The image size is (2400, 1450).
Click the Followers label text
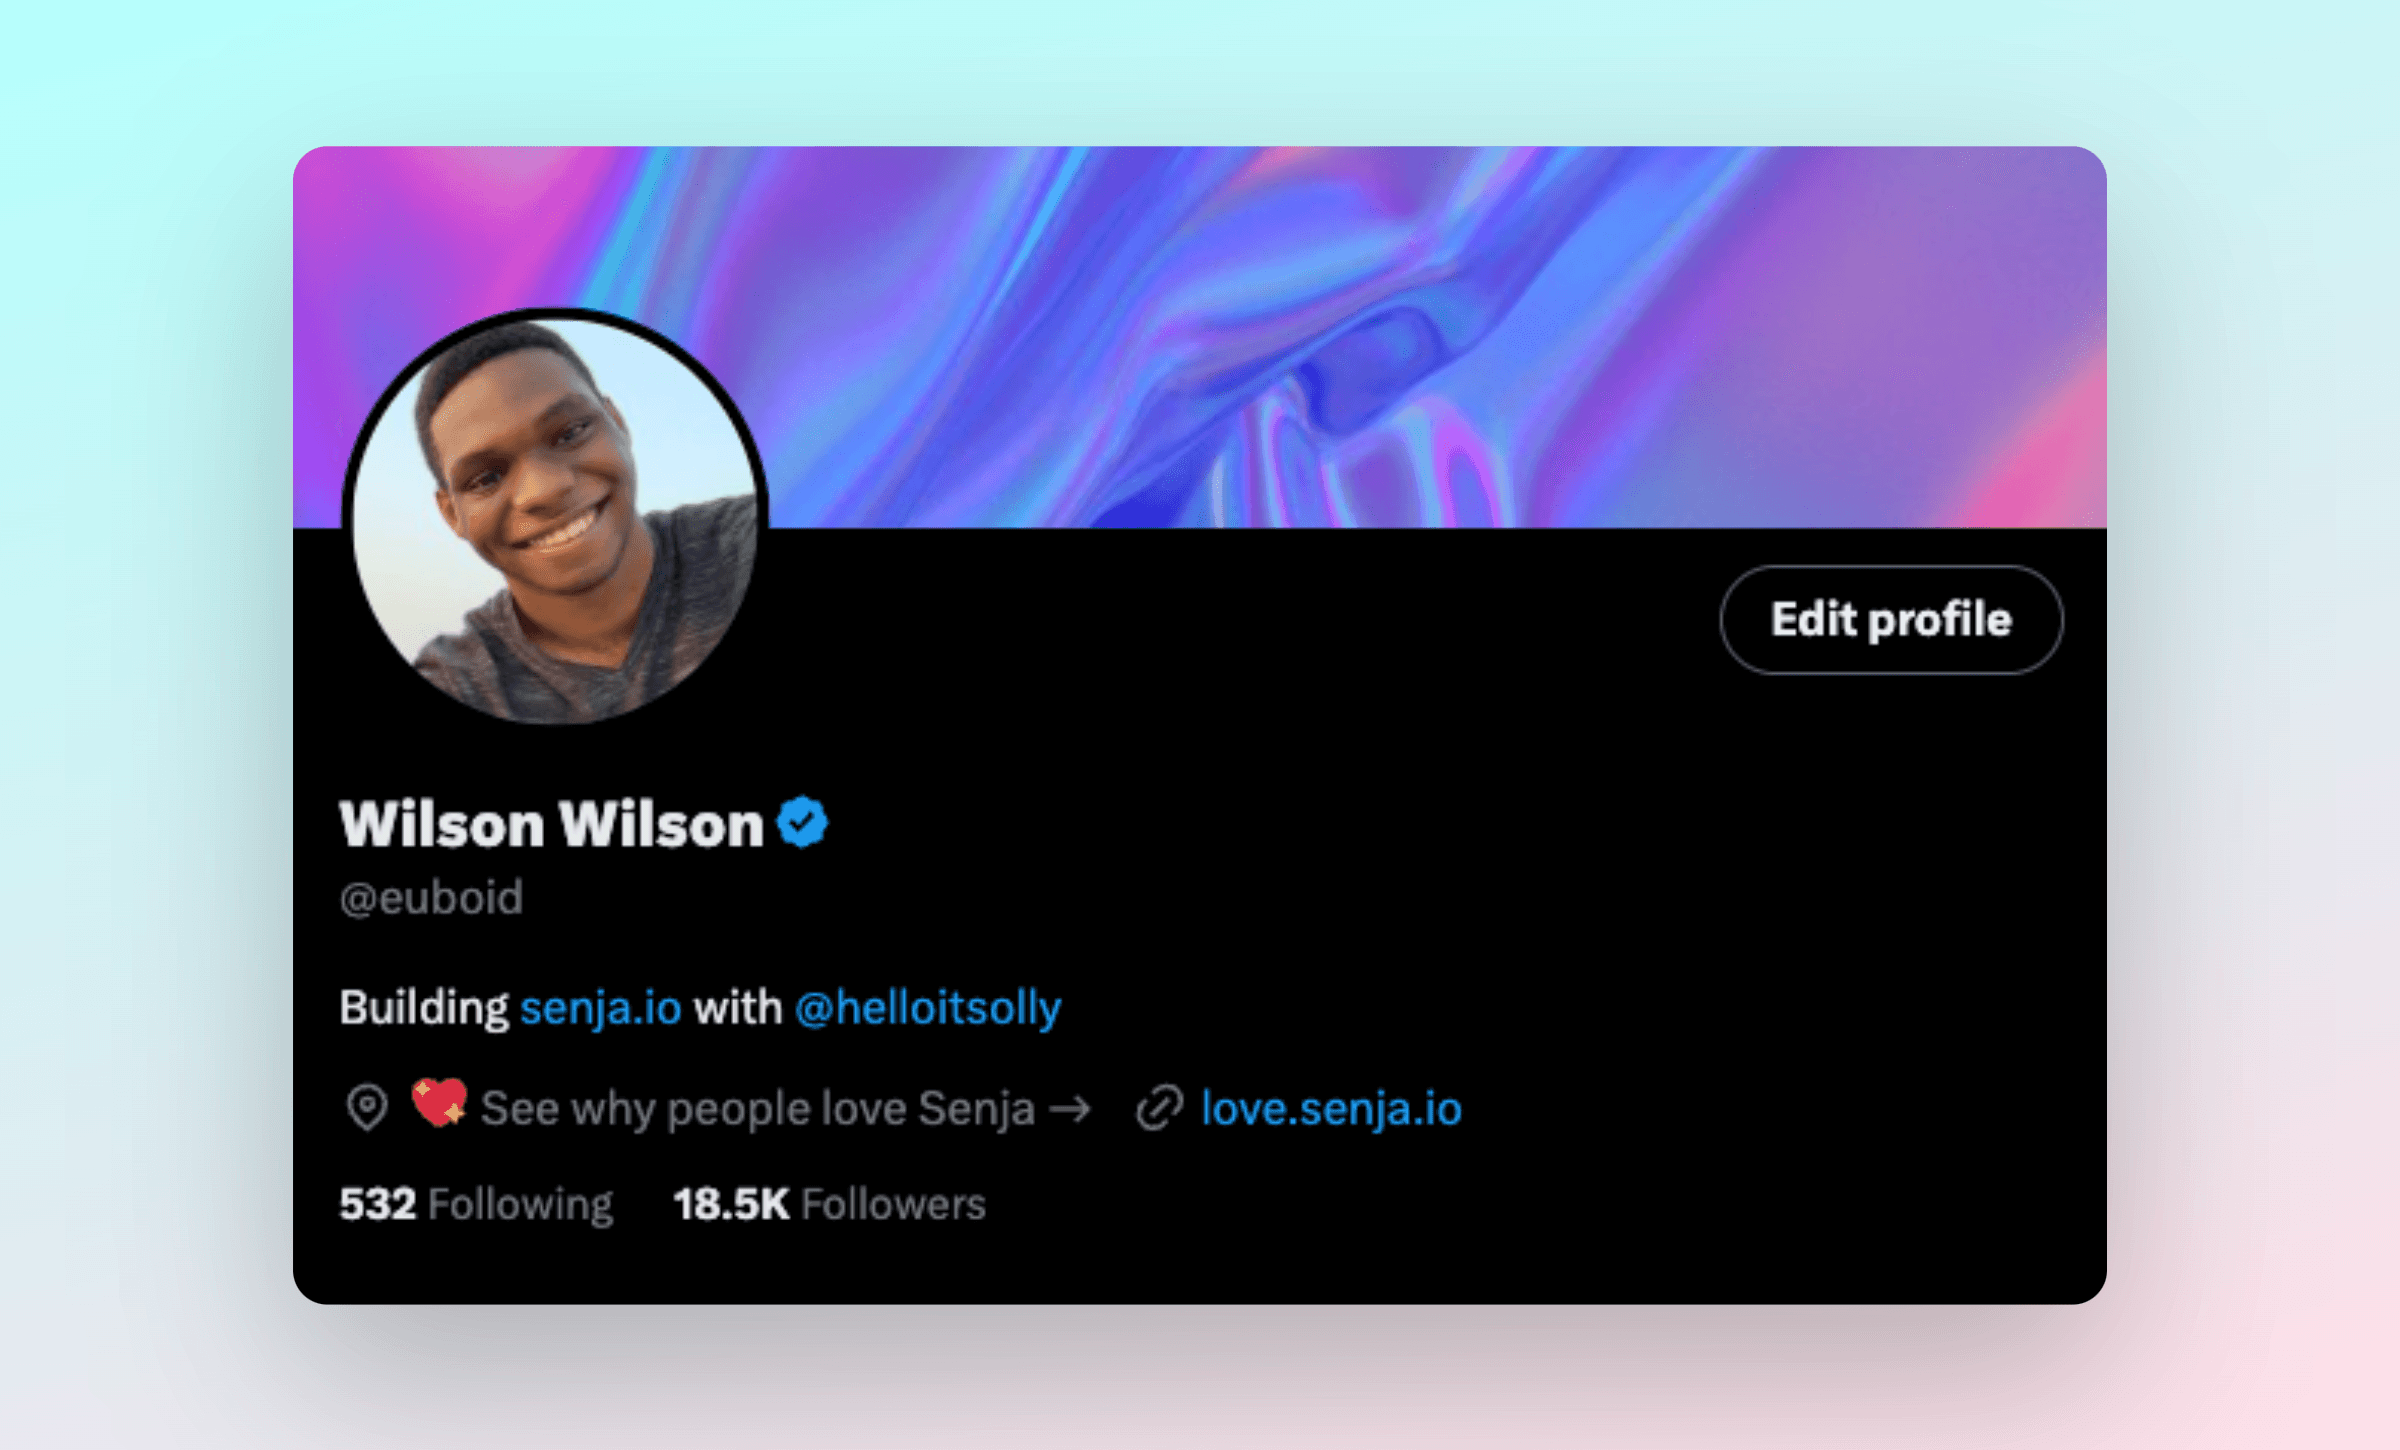click(x=894, y=1204)
